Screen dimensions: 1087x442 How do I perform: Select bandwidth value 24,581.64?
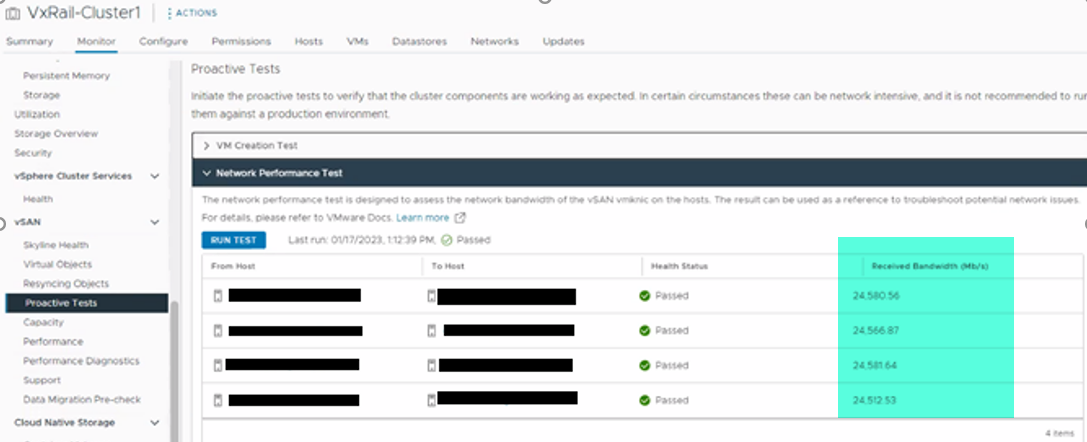pyautogui.click(x=876, y=365)
